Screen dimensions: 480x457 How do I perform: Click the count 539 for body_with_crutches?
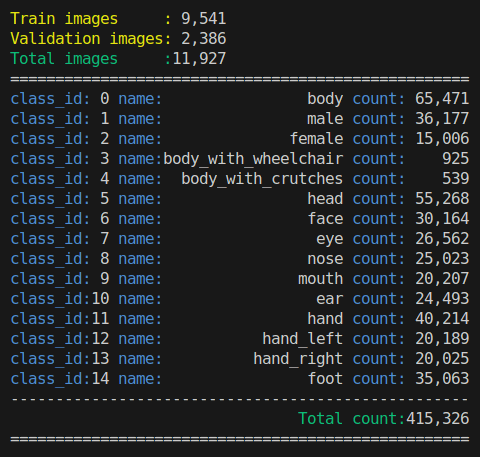pyautogui.click(x=456, y=179)
